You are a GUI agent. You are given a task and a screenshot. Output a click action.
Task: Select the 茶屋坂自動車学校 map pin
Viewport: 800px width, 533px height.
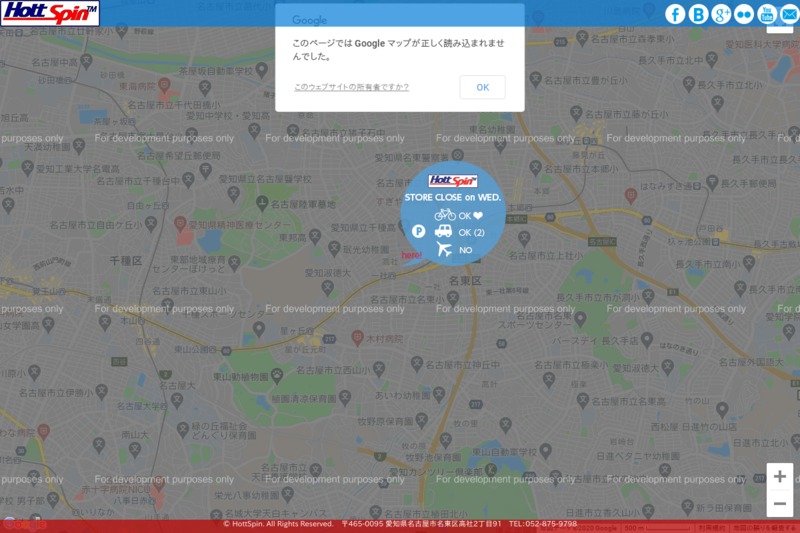262,69
